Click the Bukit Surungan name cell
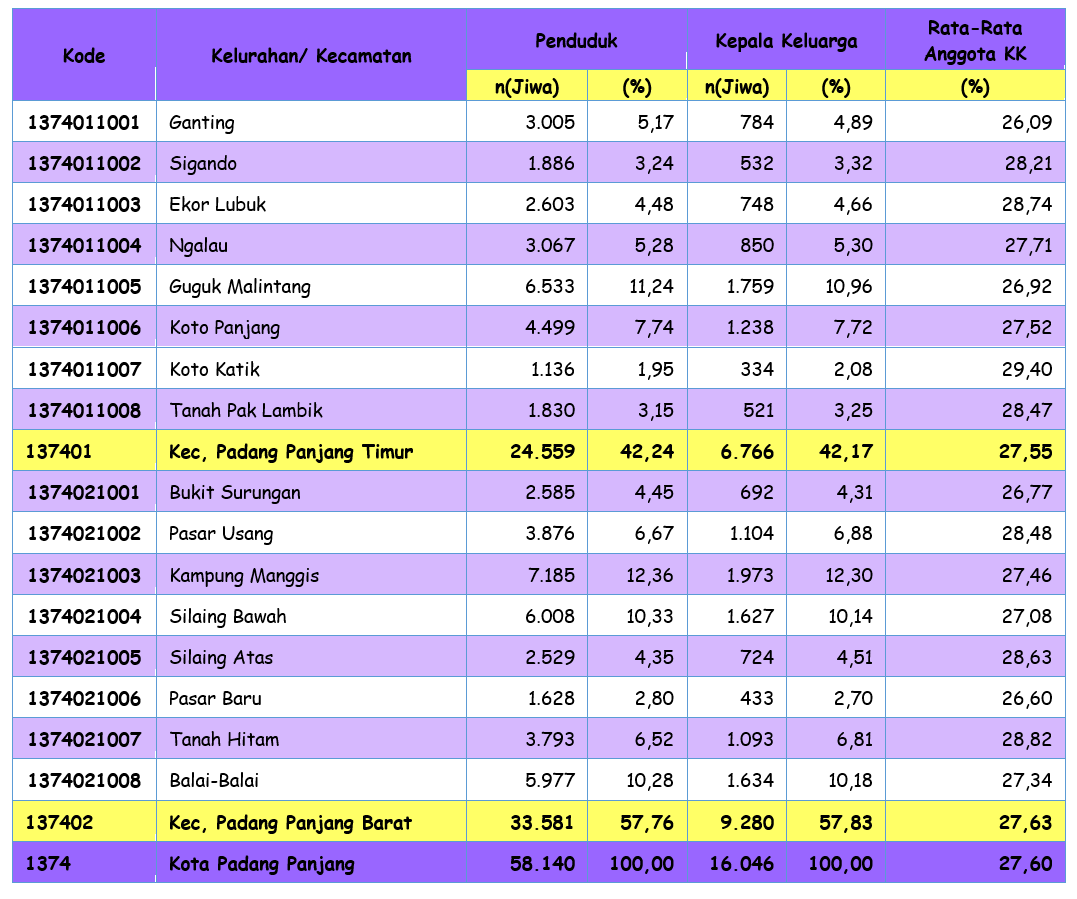Viewport: 1077px width, 899px height. tap(235, 493)
